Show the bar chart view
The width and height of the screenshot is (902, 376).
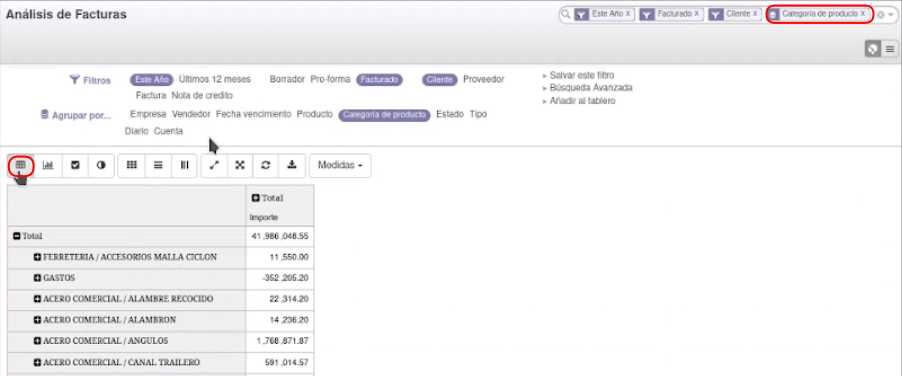pos(48,165)
